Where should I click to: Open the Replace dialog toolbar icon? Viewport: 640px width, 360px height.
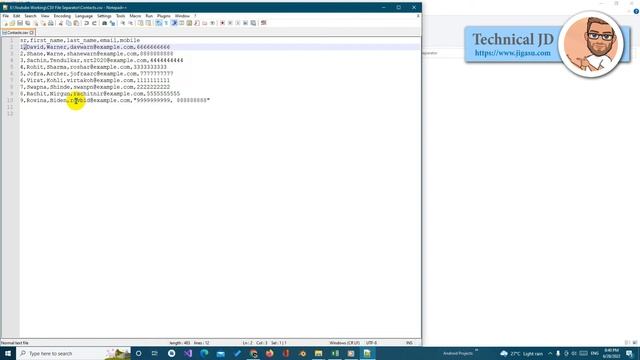coord(113,23)
